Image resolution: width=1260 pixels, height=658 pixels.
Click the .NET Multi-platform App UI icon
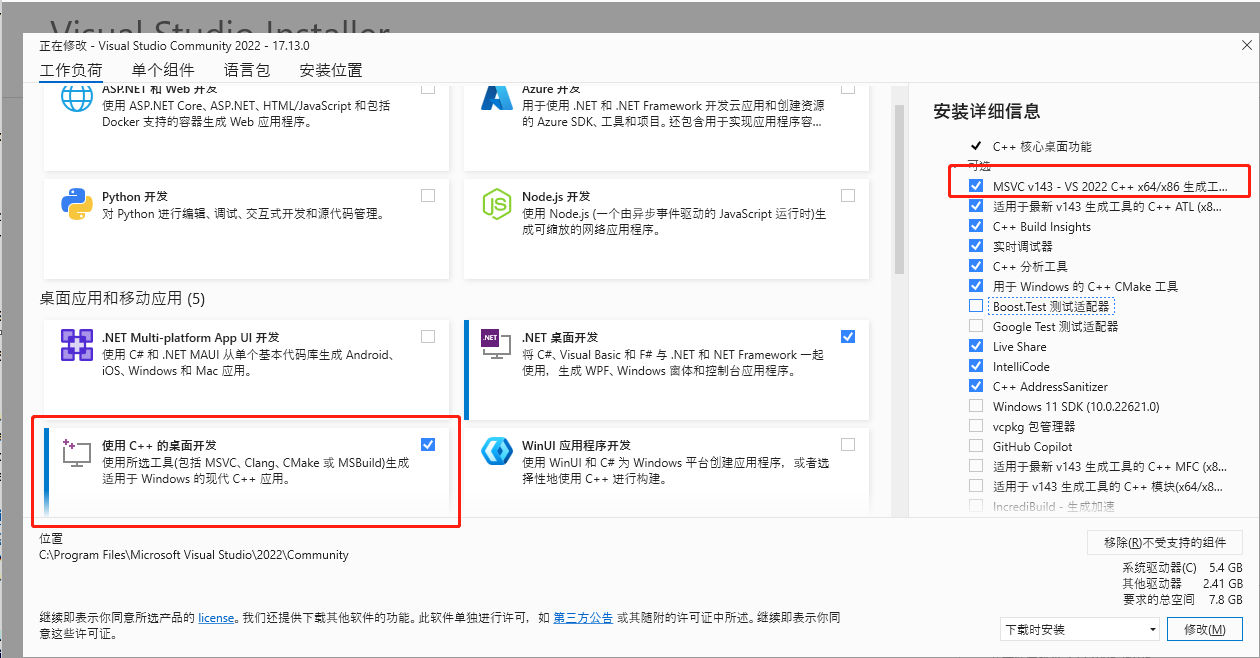coord(78,346)
